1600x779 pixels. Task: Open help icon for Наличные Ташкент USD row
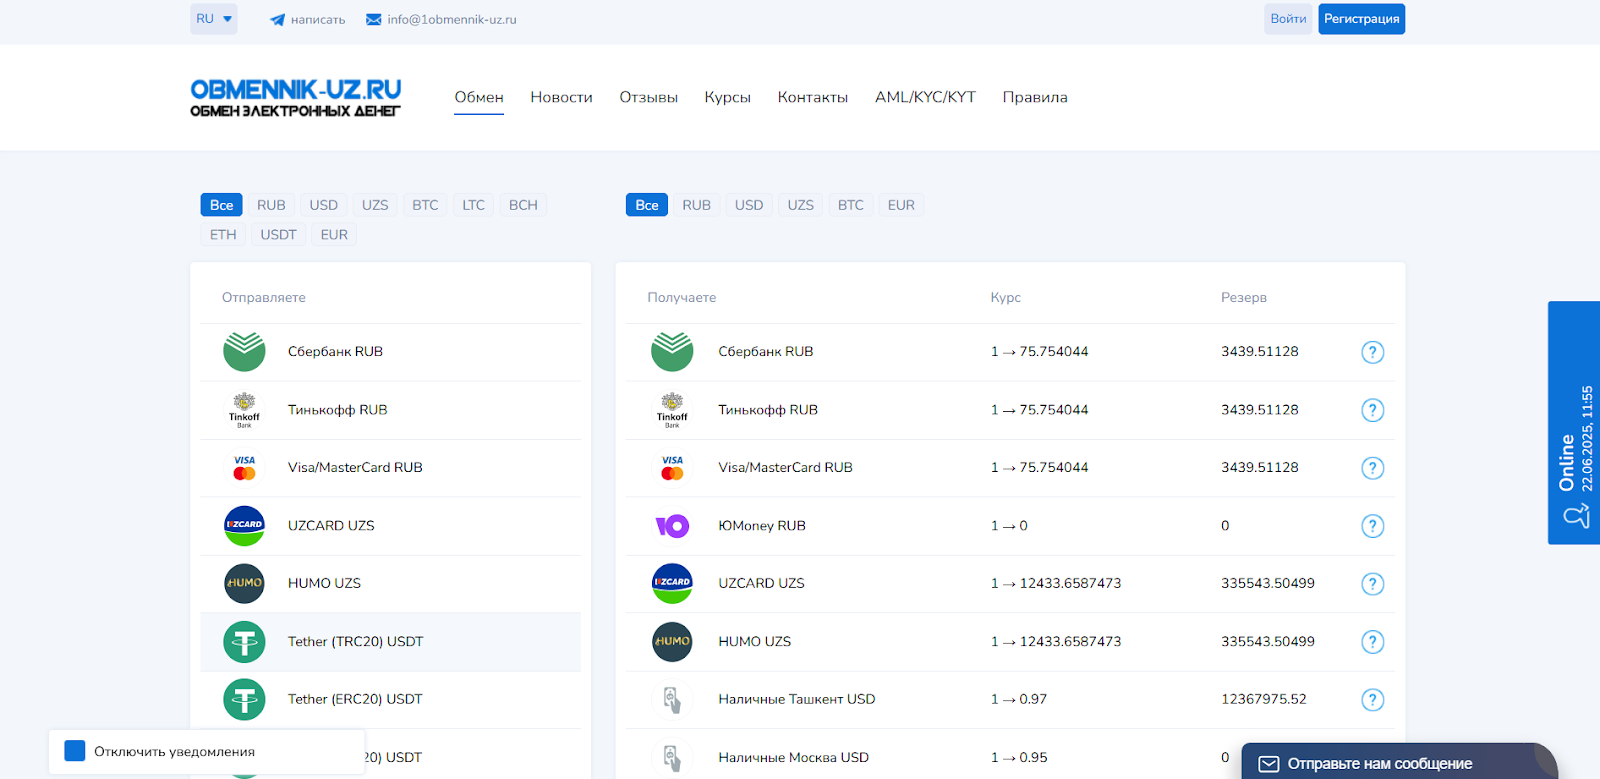click(1373, 700)
